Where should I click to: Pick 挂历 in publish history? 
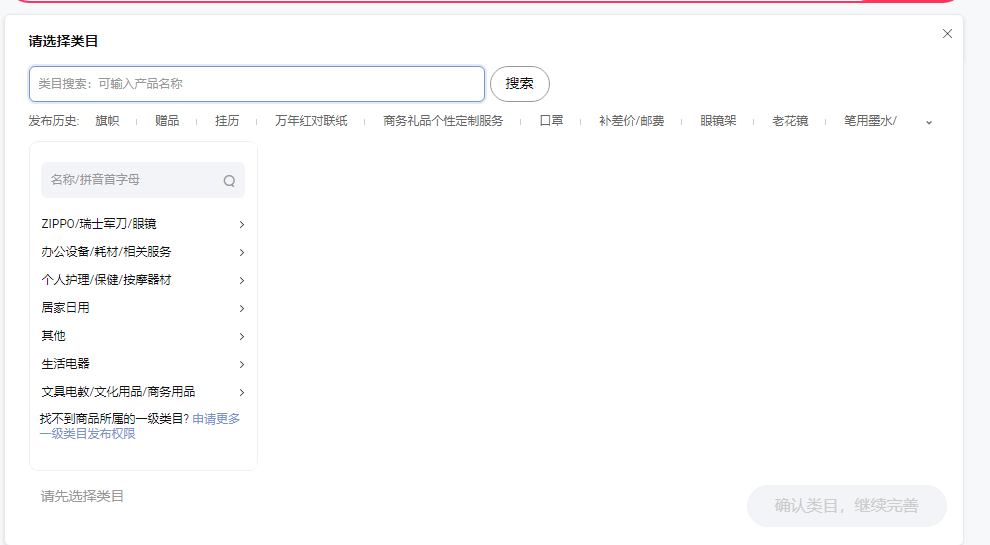click(227, 121)
